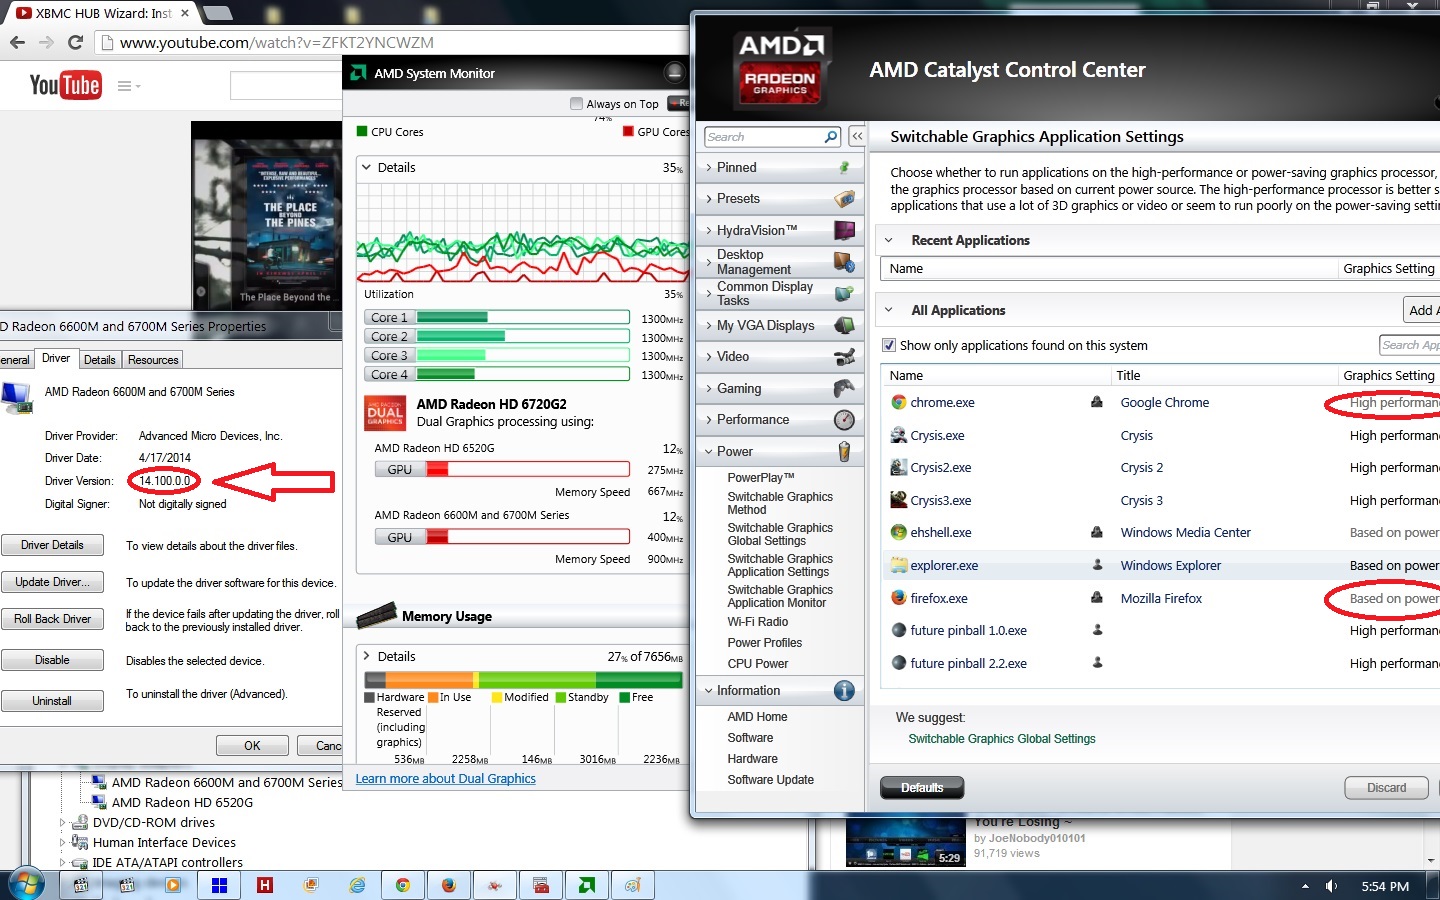1440x900 pixels.
Task: Click the Presets icon in Catalyst sidebar
Action: point(844,199)
